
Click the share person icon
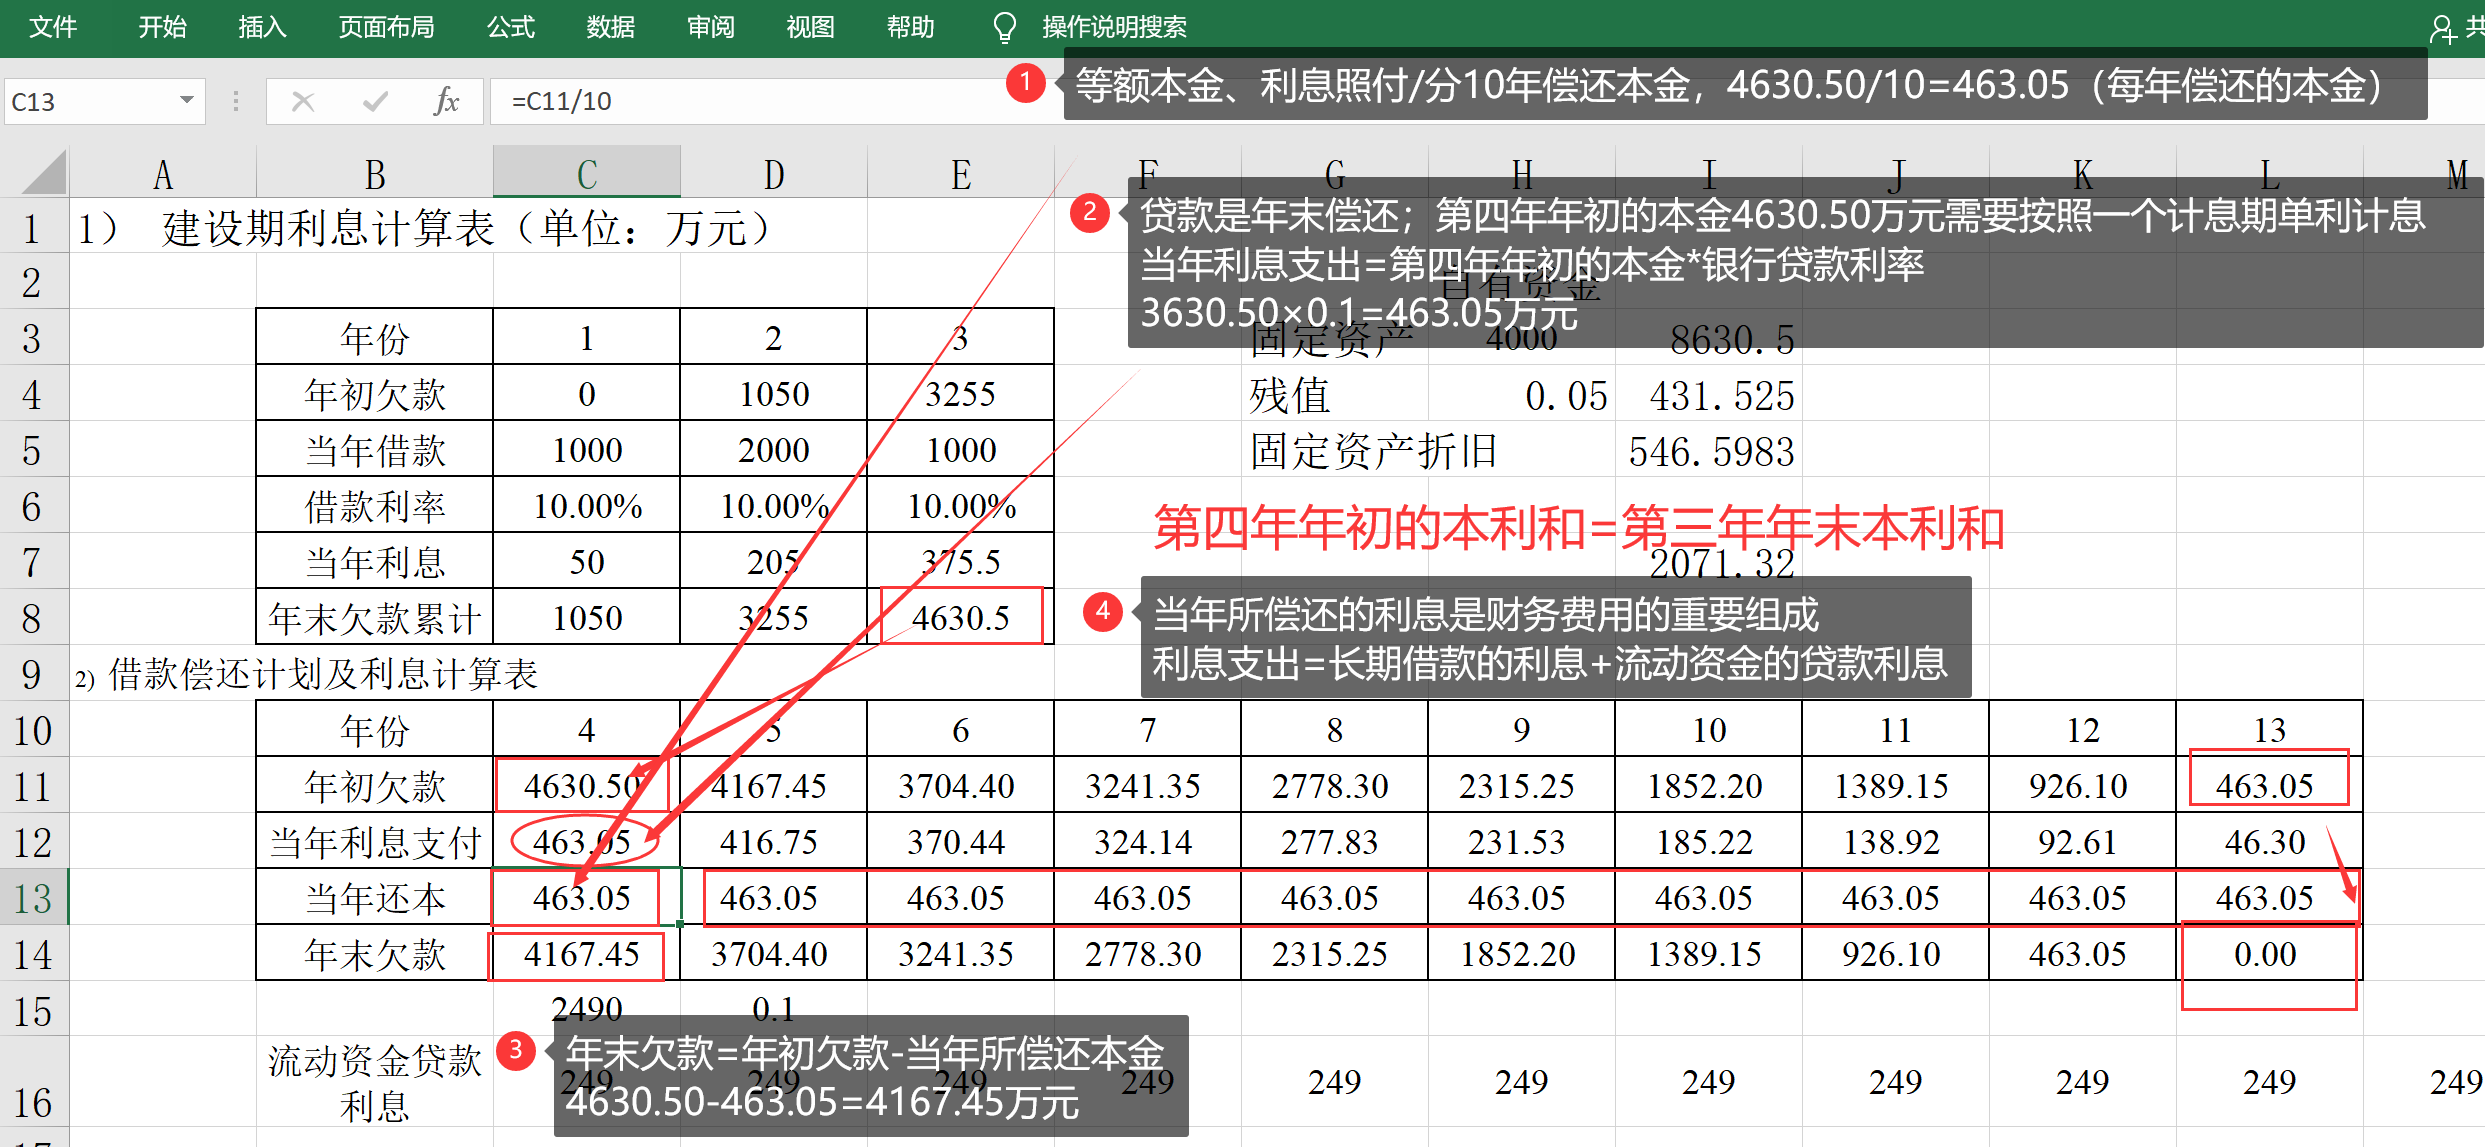(2441, 28)
